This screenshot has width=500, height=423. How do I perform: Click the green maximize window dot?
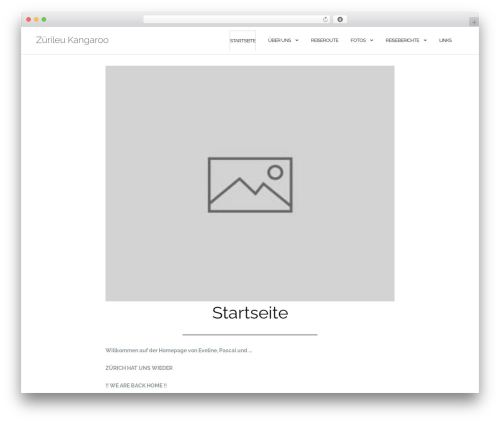pos(44,19)
